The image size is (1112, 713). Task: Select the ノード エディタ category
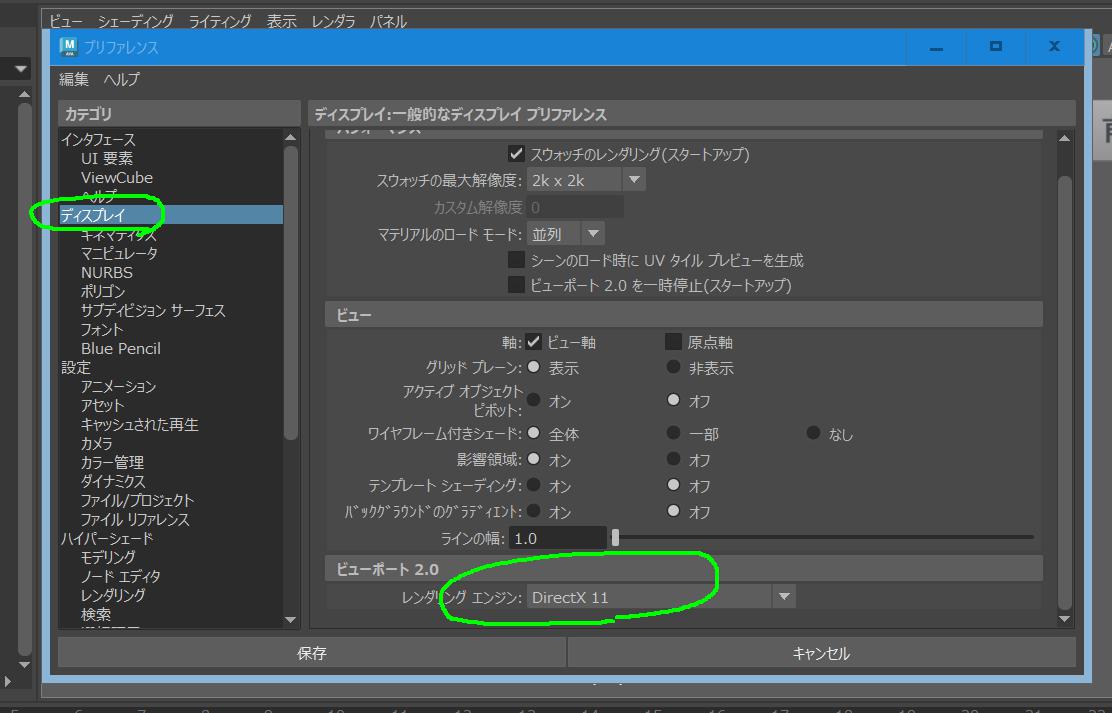[x=121, y=576]
